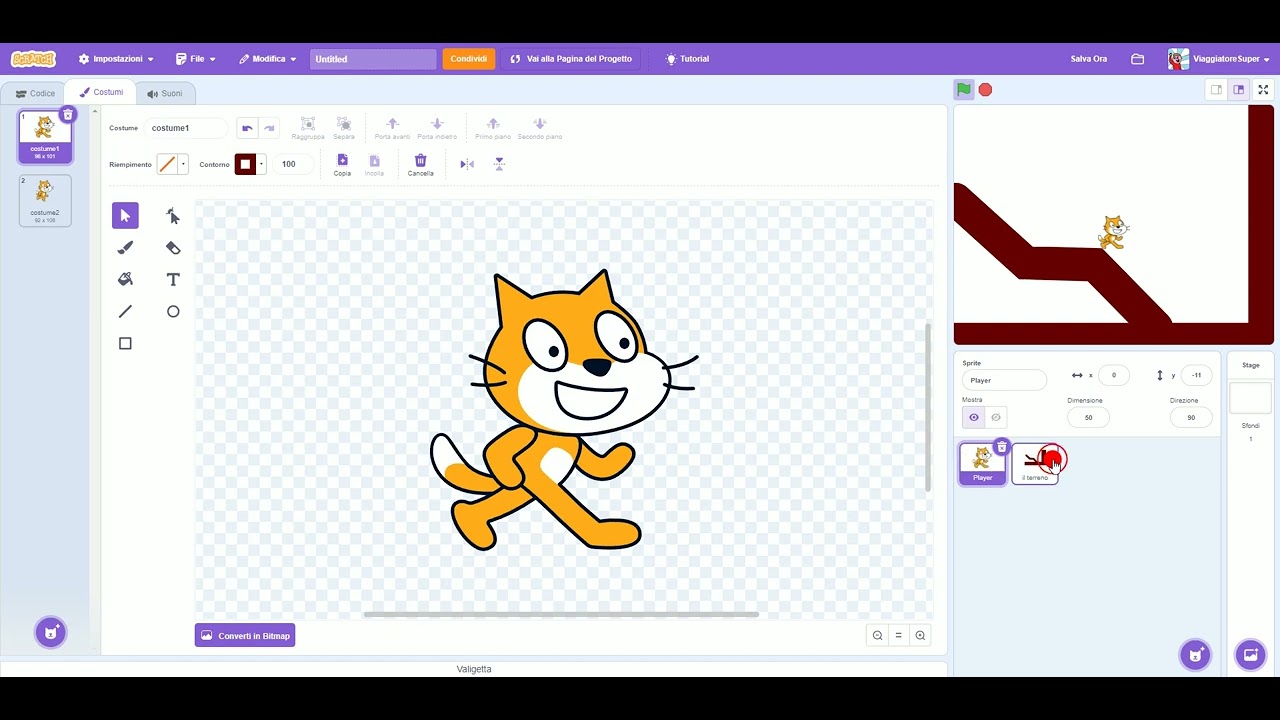Delete the Player sprite with trash icon
Image resolution: width=1280 pixels, height=720 pixels.
(x=1001, y=447)
